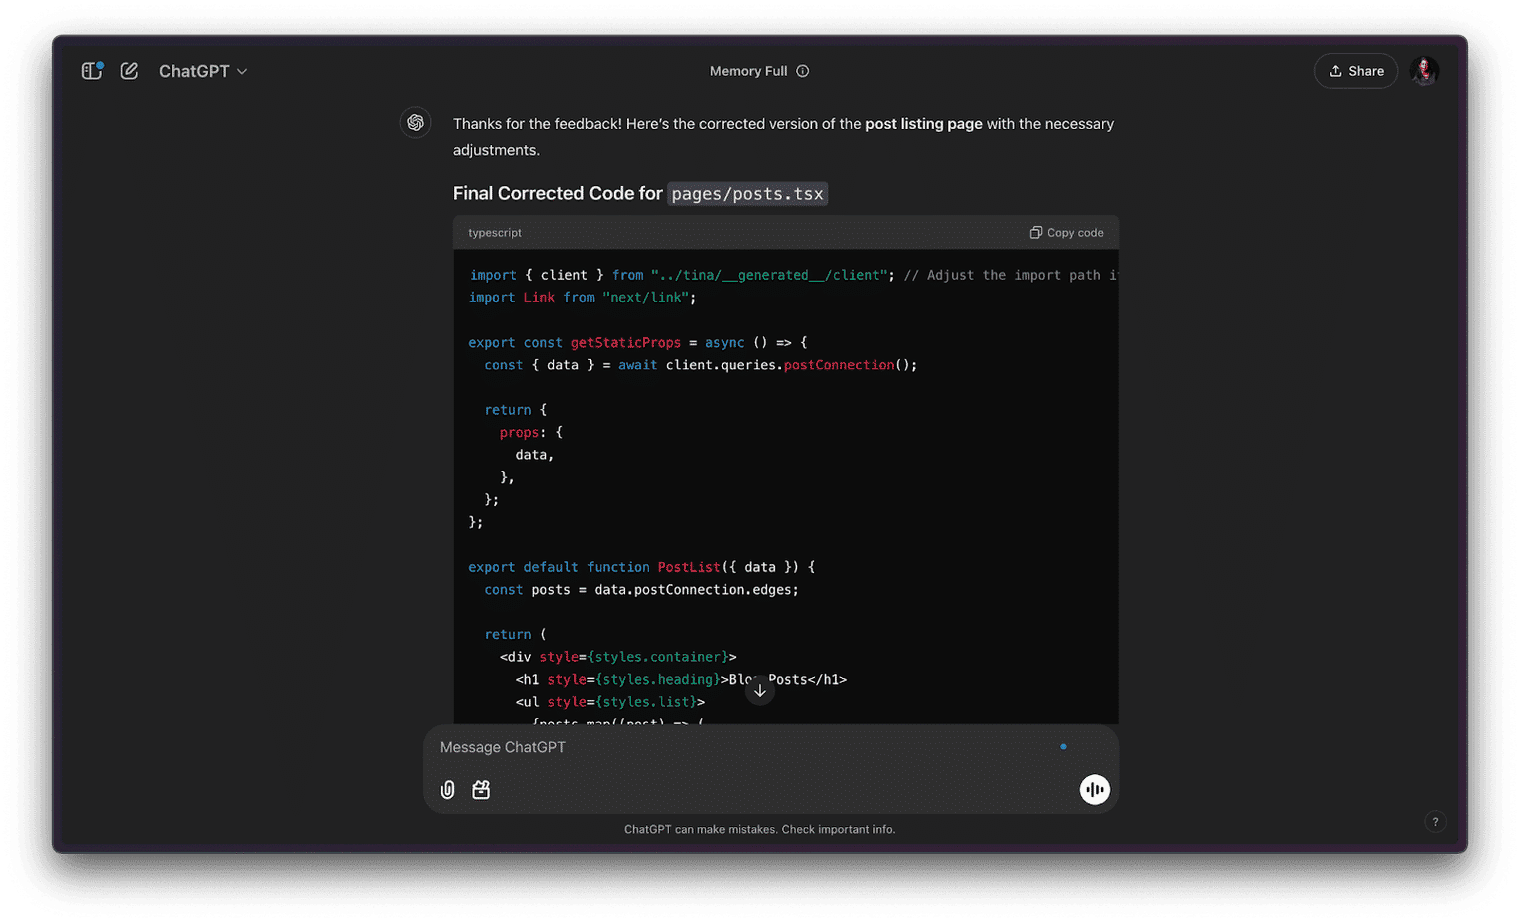Click the tina generated client import path
Screen dimensions: 1520x922
[768, 275]
